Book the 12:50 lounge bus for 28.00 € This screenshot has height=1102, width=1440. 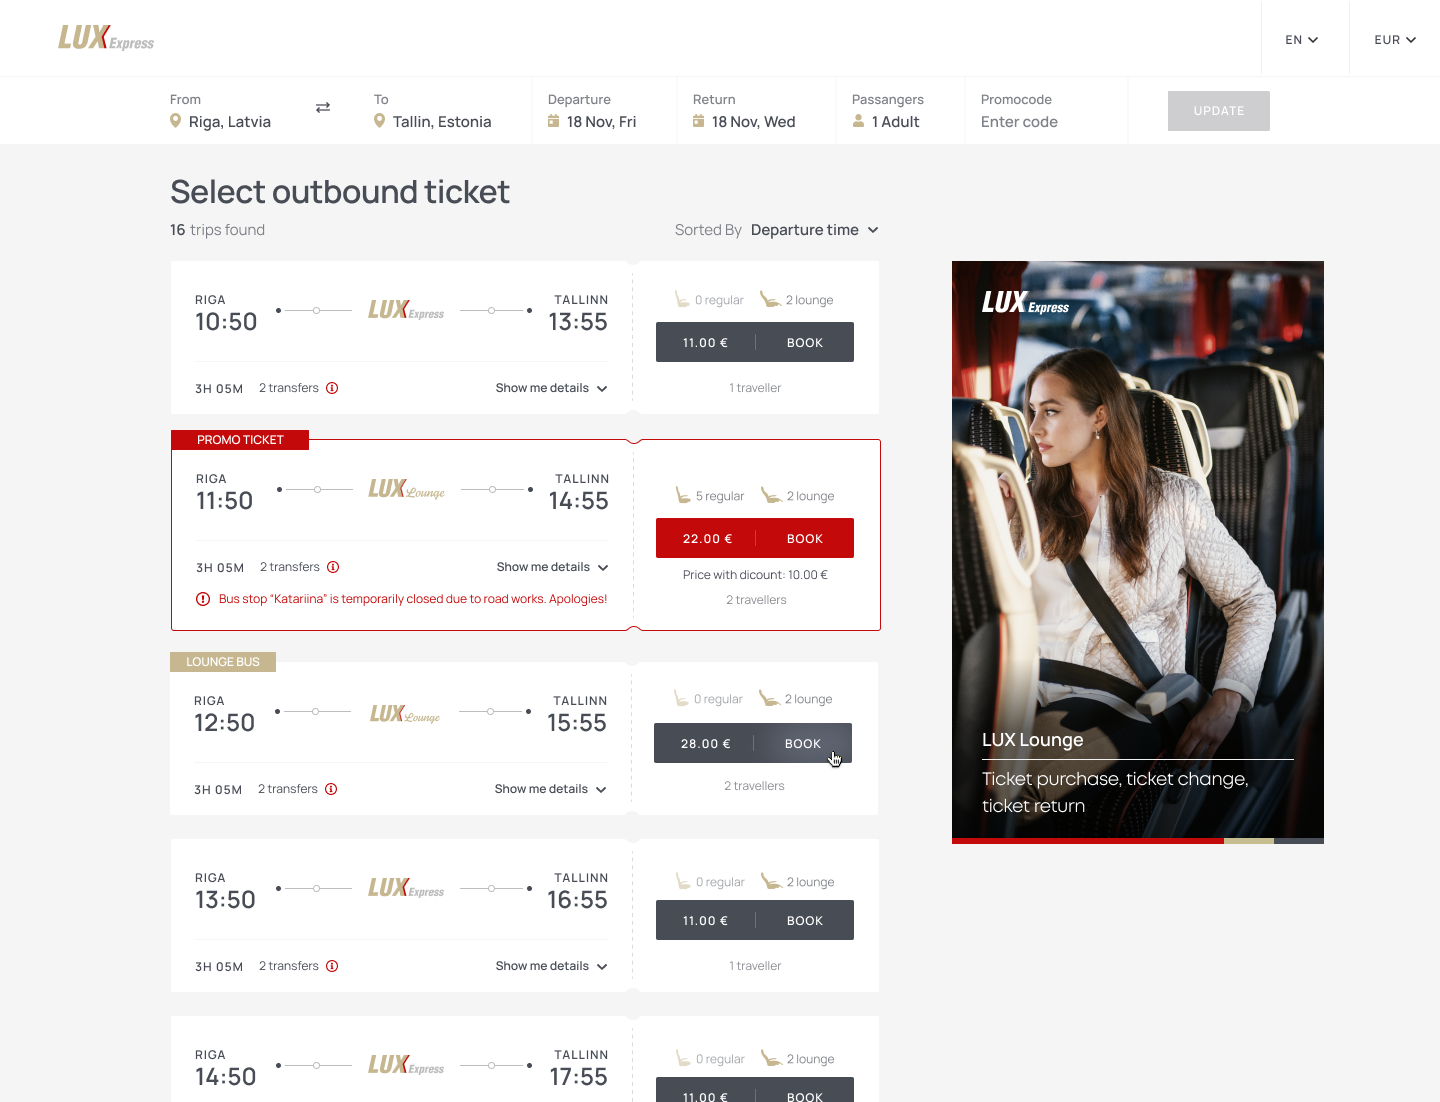click(x=753, y=743)
